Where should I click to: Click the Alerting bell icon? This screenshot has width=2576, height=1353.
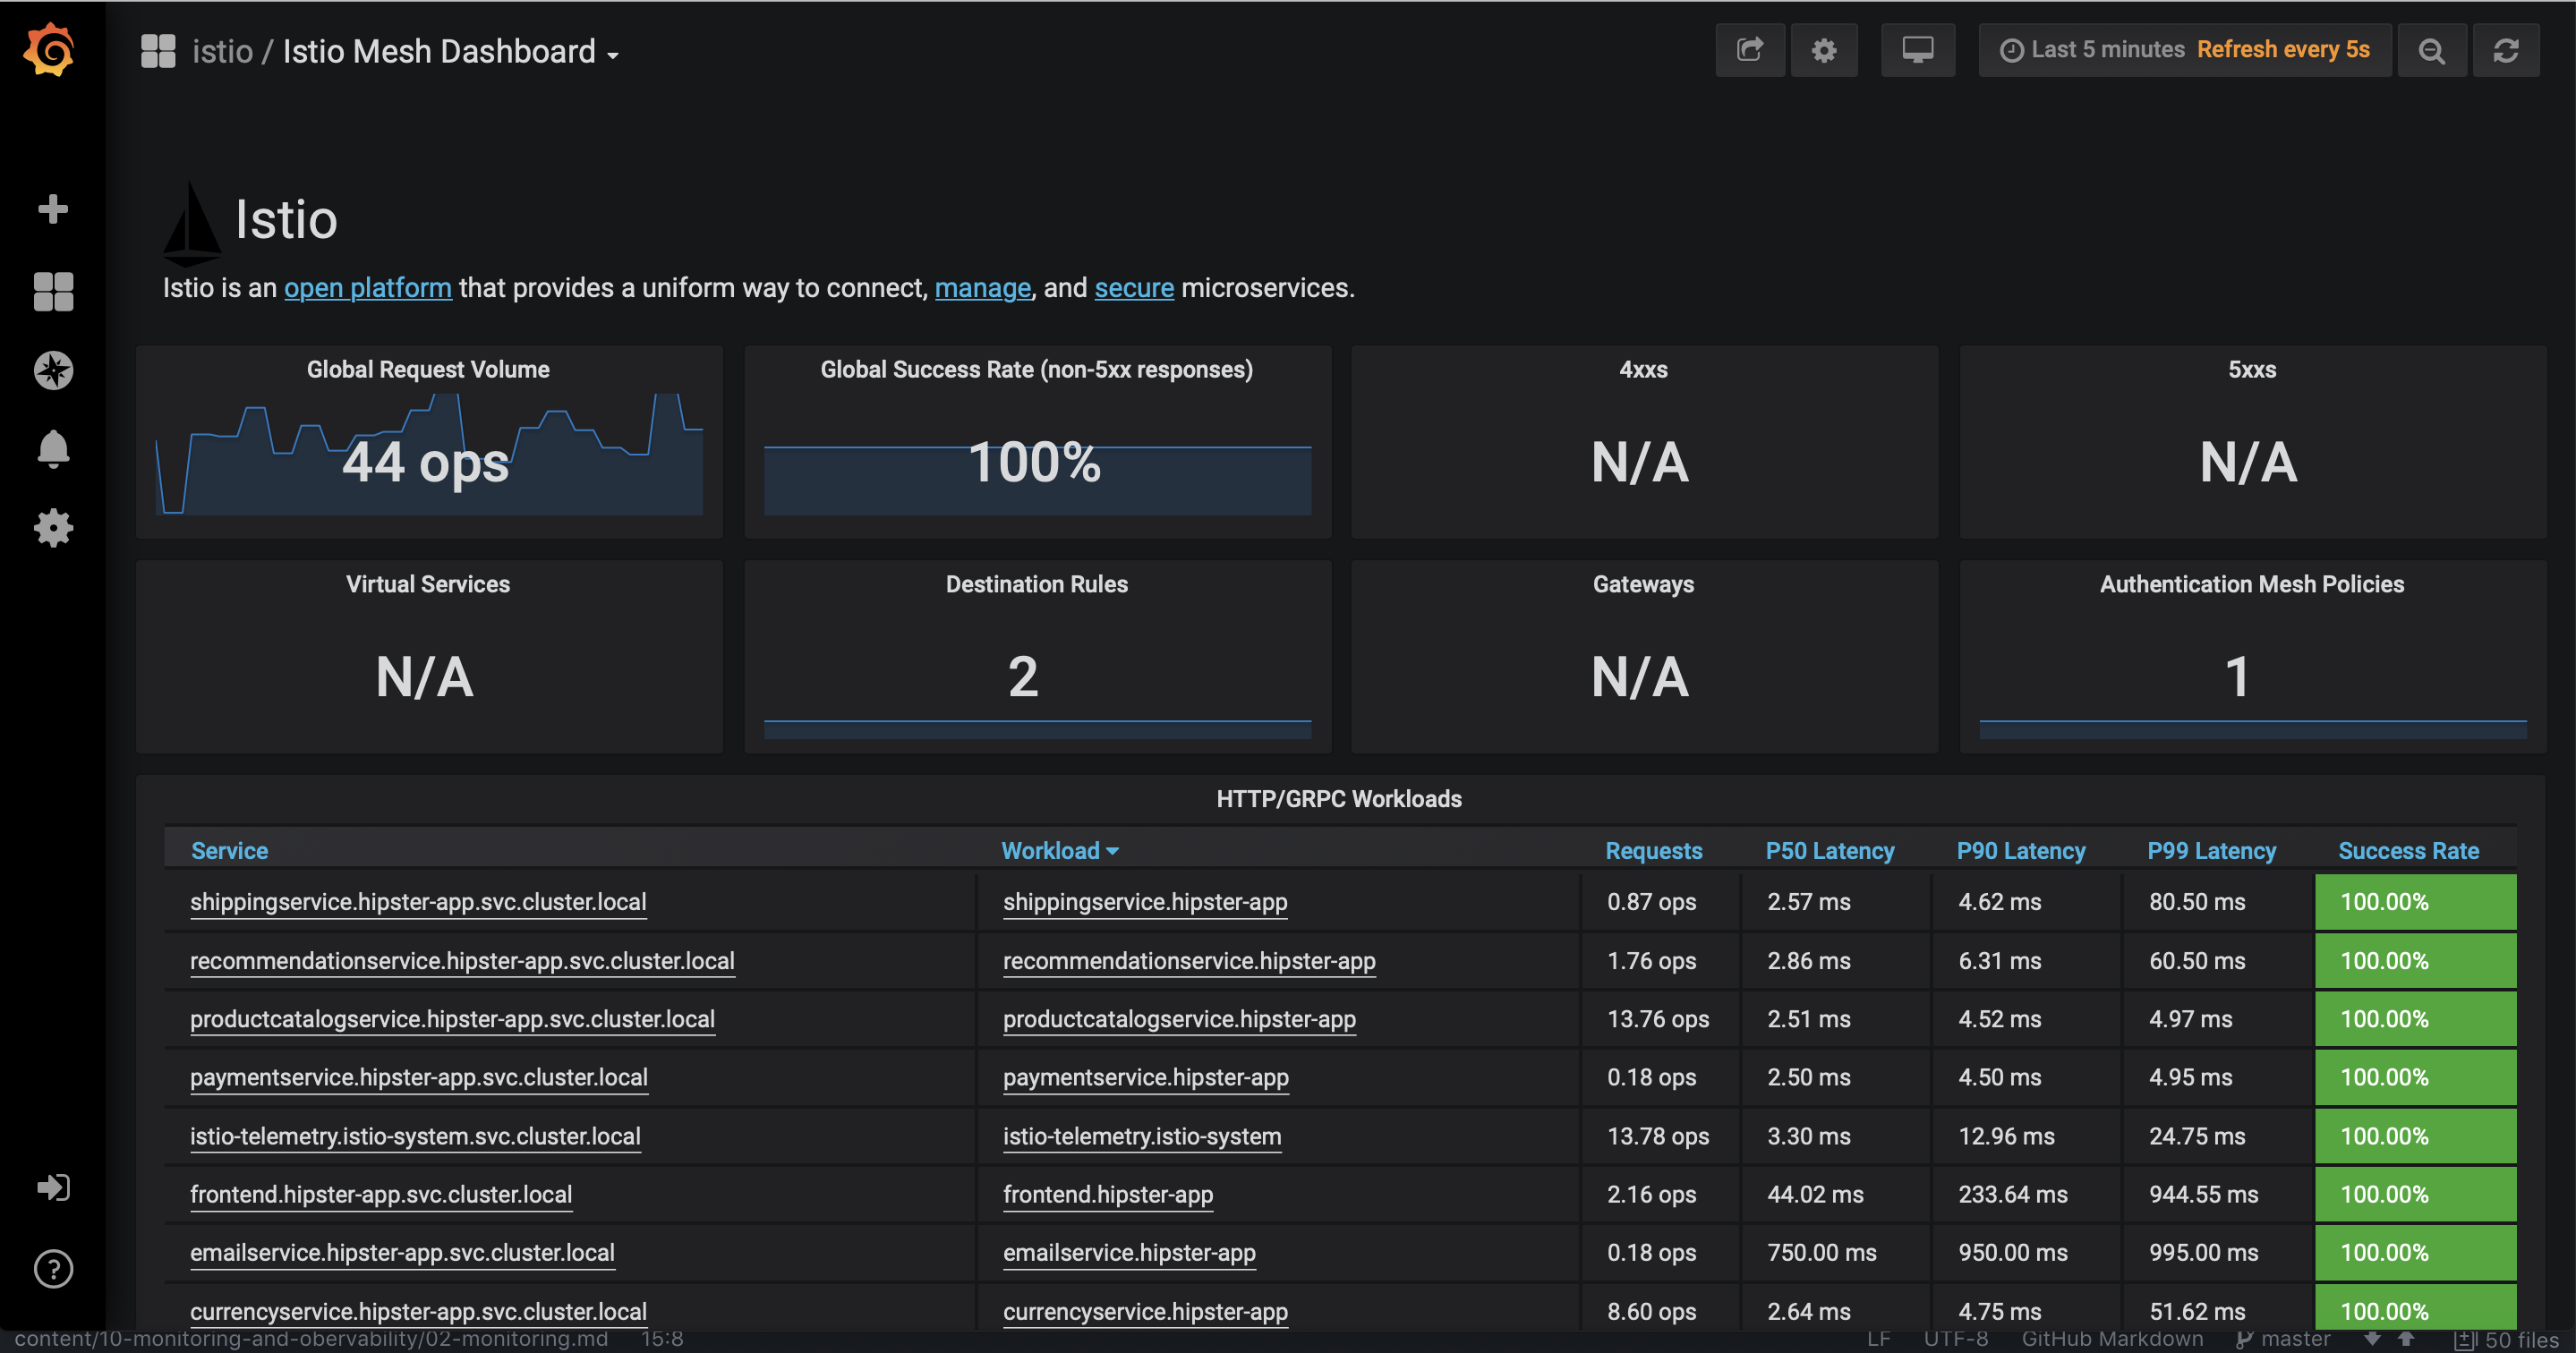[49, 448]
